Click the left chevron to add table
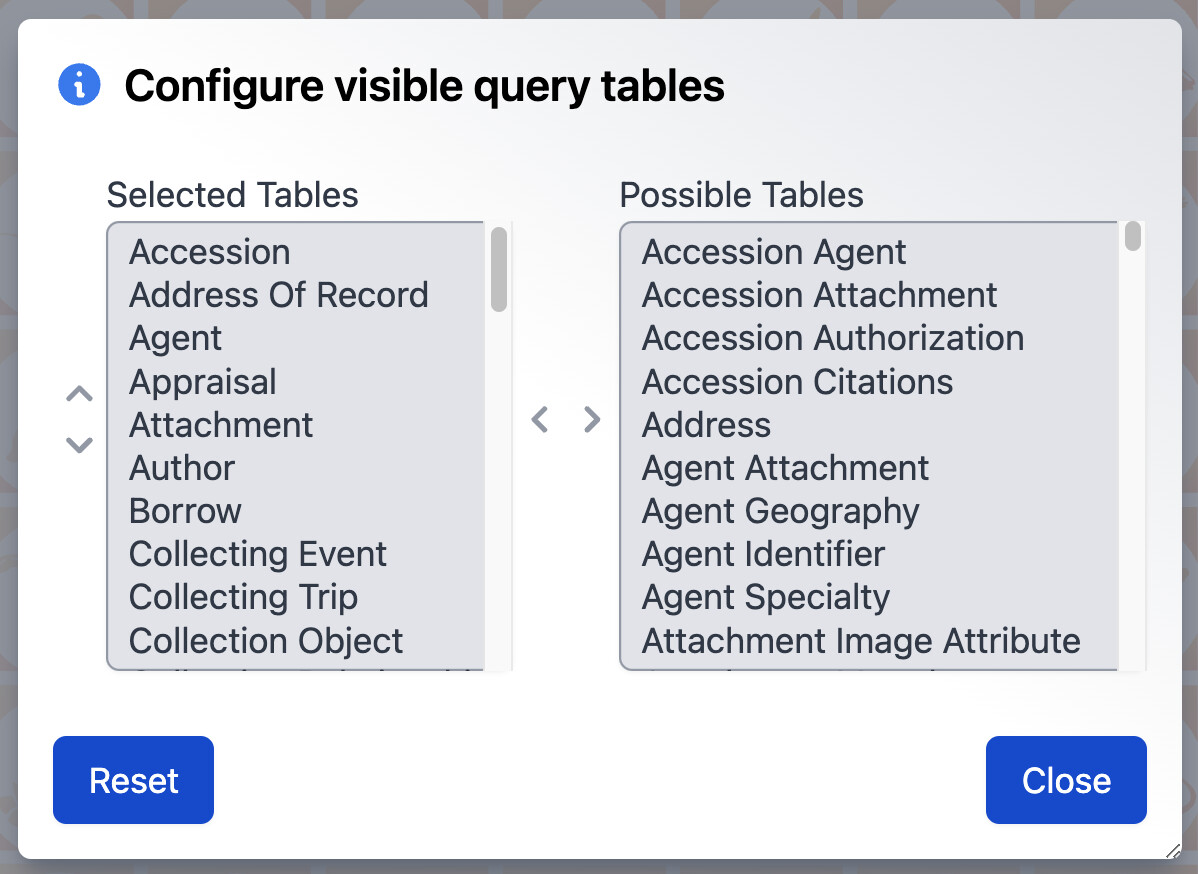Image resolution: width=1198 pixels, height=874 pixels. pyautogui.click(x=540, y=419)
